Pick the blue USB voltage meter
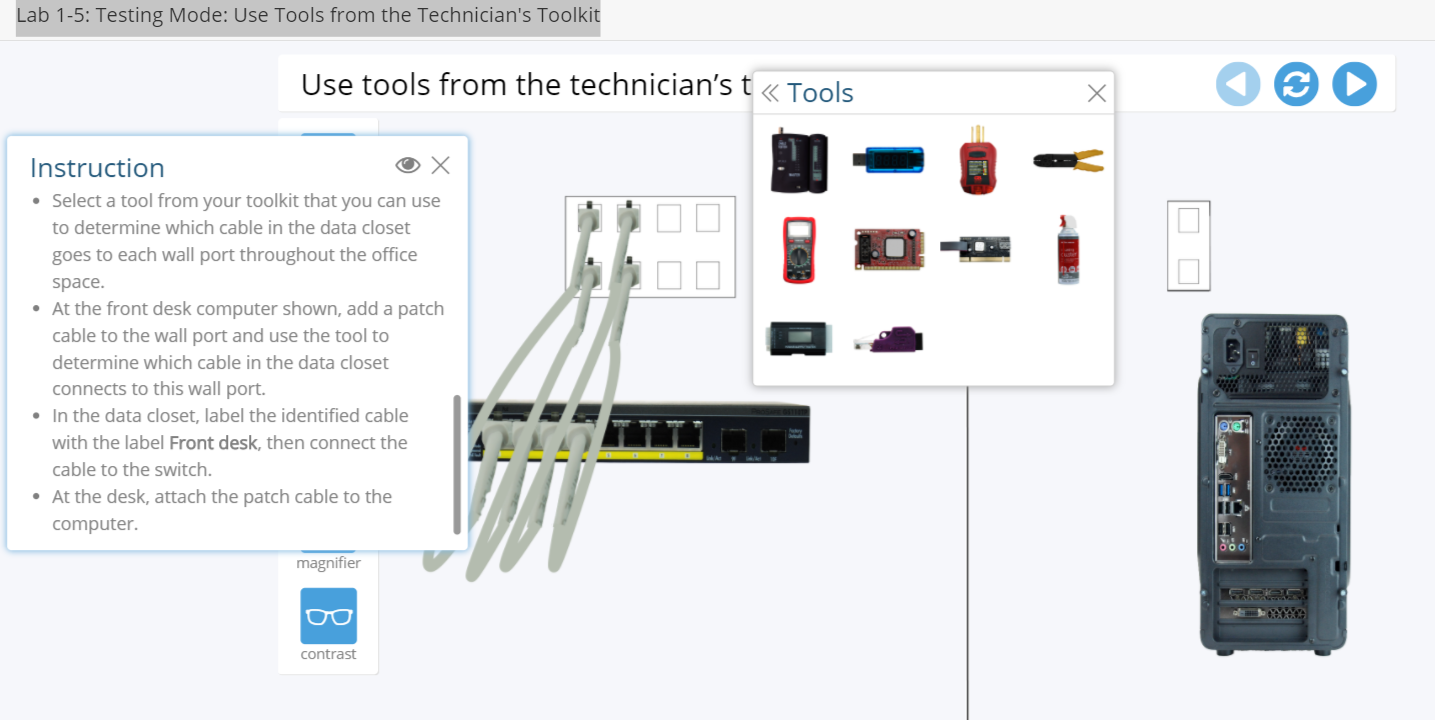1435x720 pixels. click(x=888, y=159)
